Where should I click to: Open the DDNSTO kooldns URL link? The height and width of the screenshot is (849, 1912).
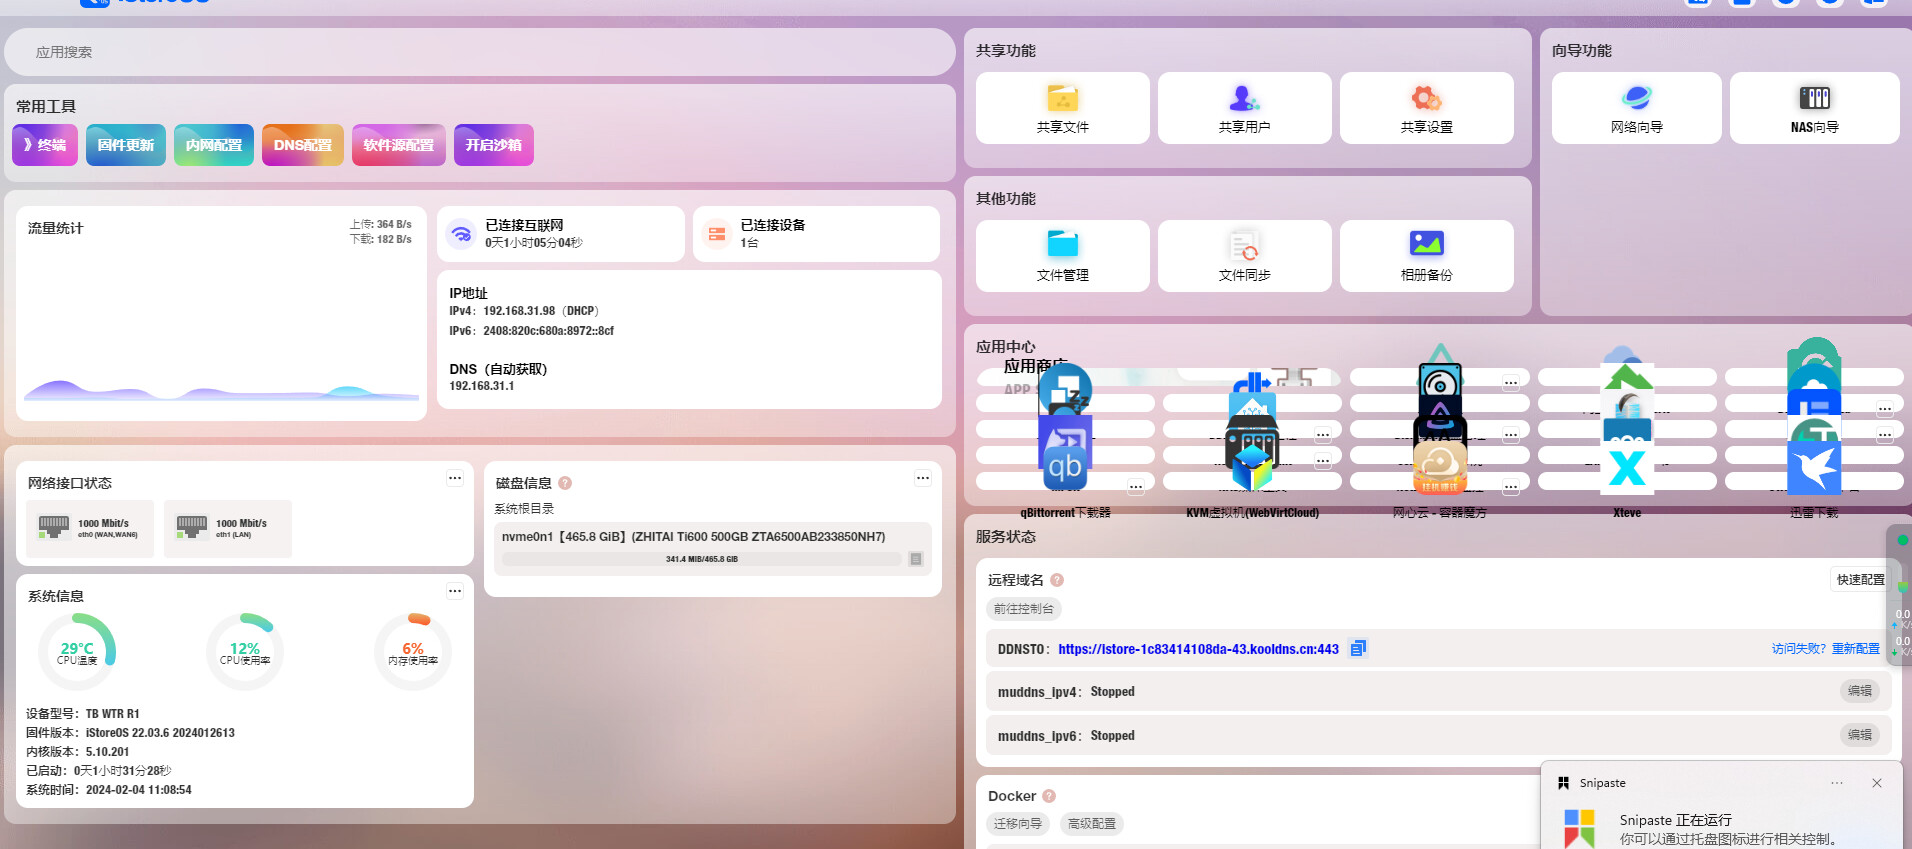(x=1198, y=649)
